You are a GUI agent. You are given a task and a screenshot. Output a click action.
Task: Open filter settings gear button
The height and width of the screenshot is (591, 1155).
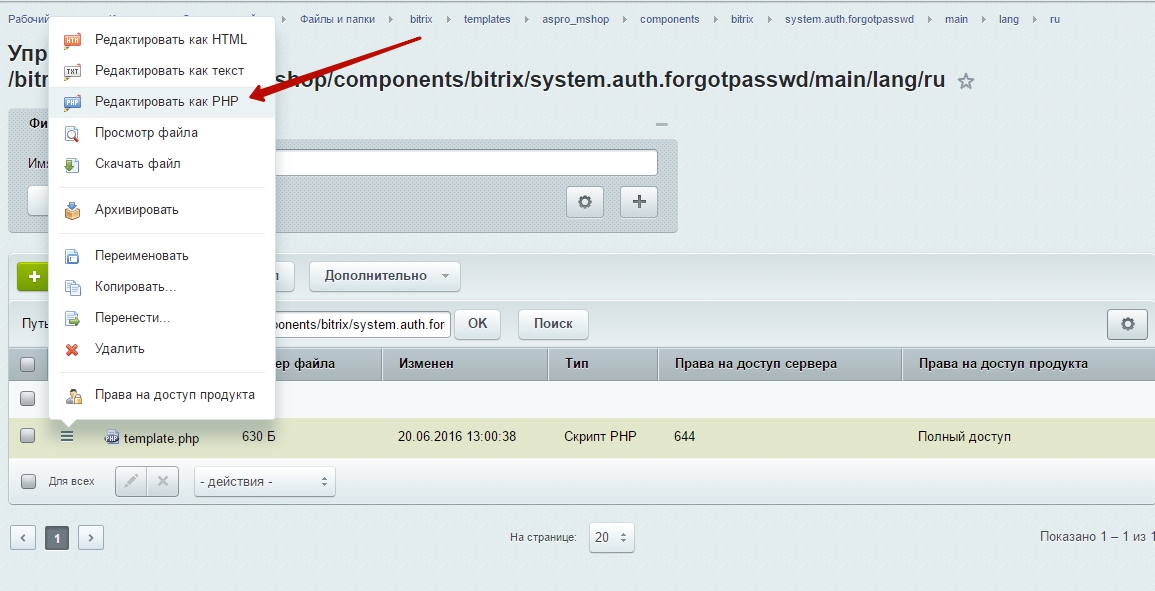[x=585, y=202]
